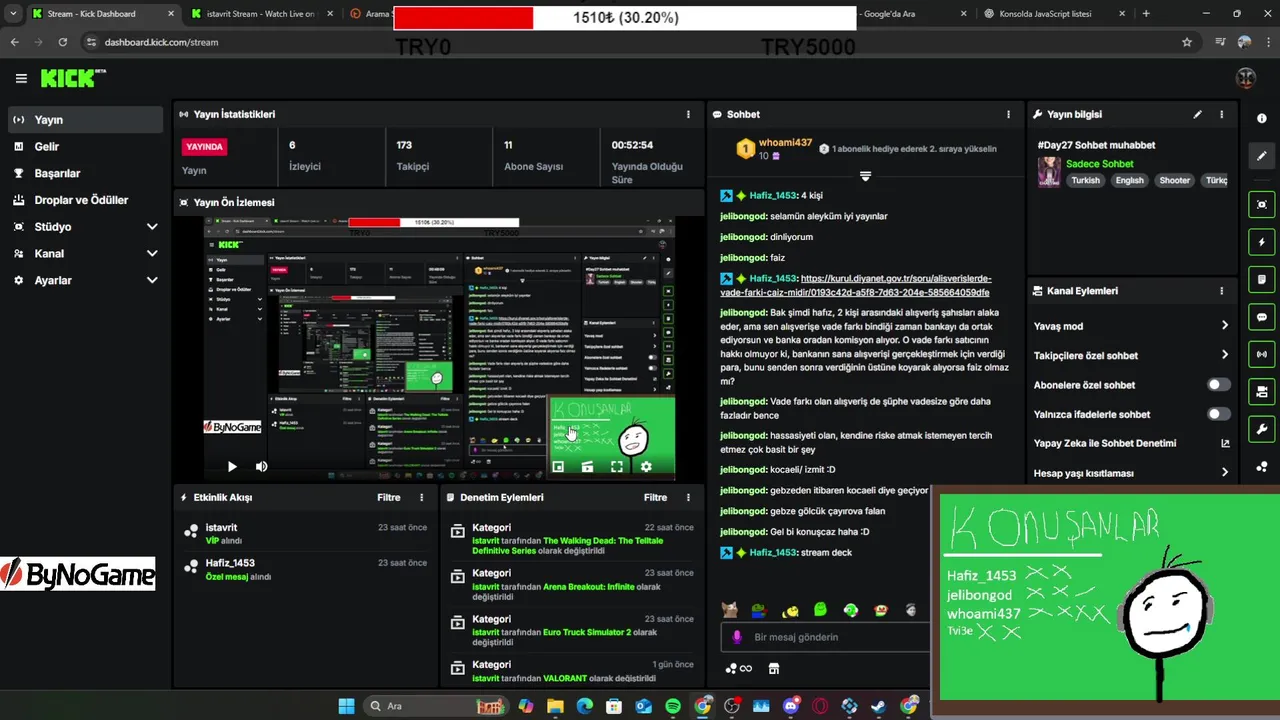
Task: Click the Bir mesaj gönderin chat input
Action: tap(824, 637)
